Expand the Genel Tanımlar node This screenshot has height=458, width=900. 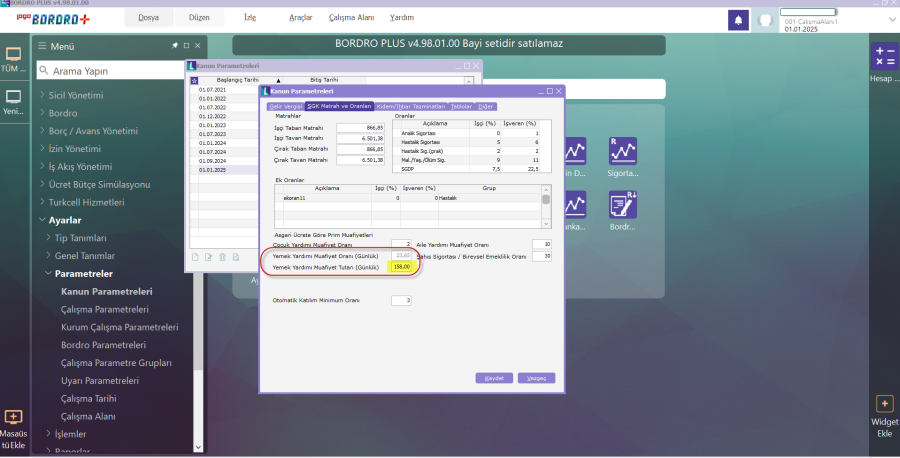pos(49,255)
